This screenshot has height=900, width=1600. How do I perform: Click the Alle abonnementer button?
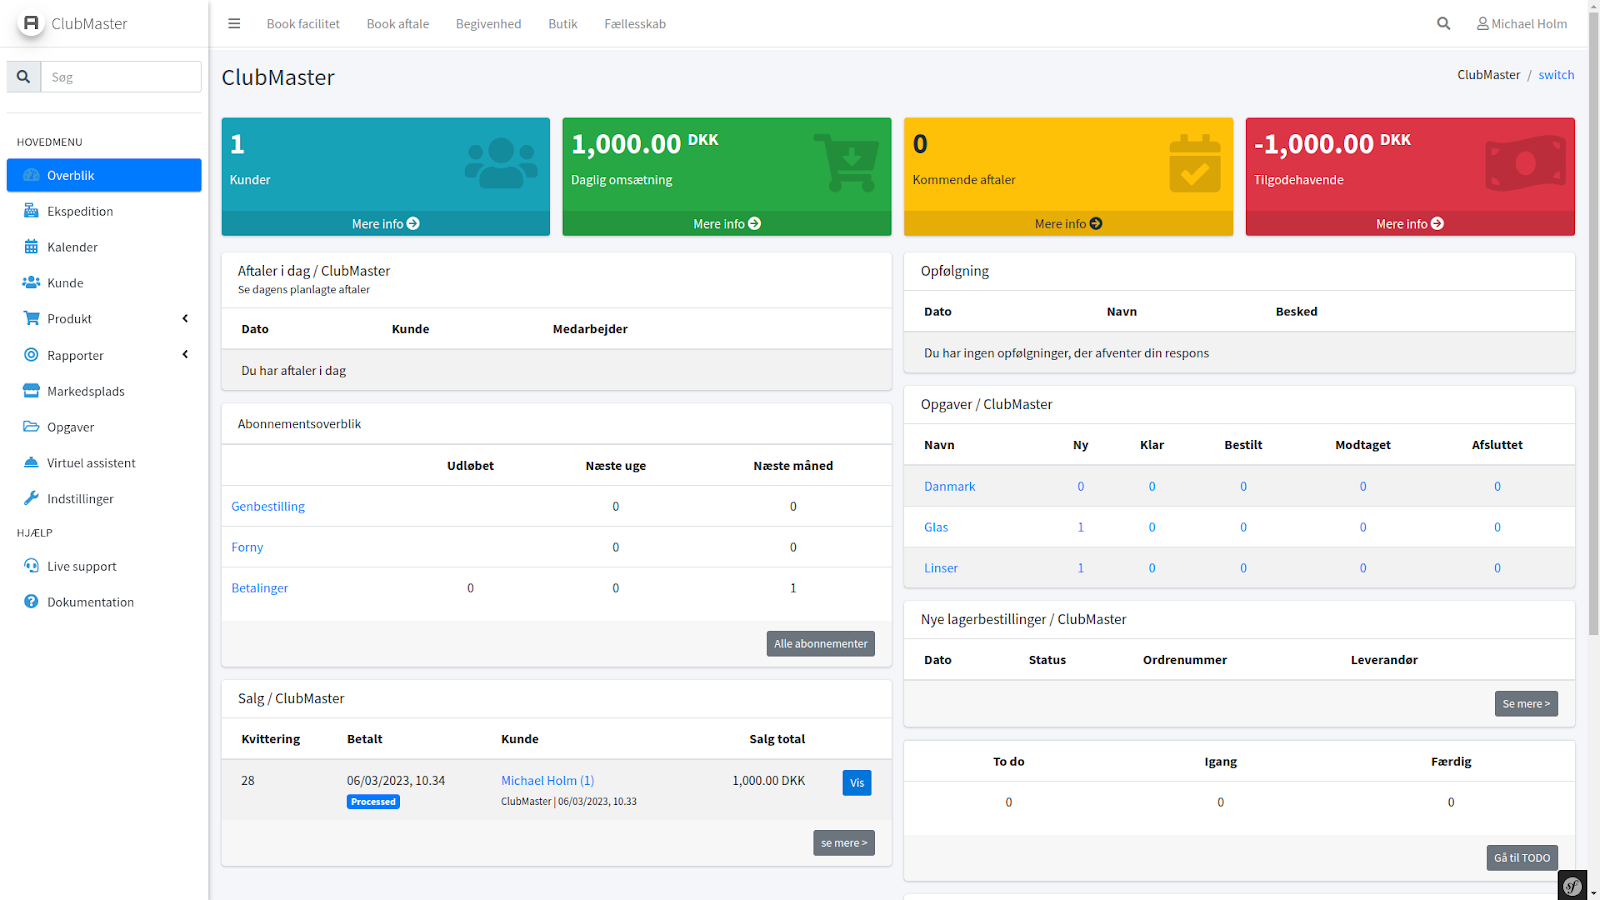point(820,644)
